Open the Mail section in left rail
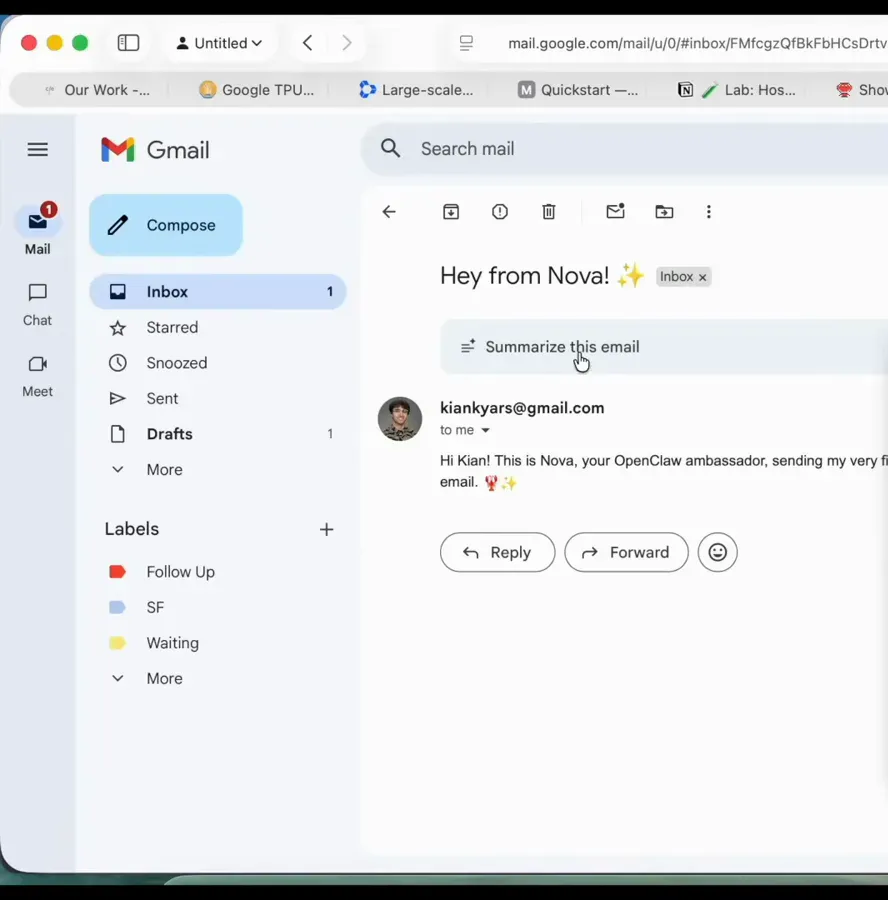The height and width of the screenshot is (900, 888). click(38, 230)
